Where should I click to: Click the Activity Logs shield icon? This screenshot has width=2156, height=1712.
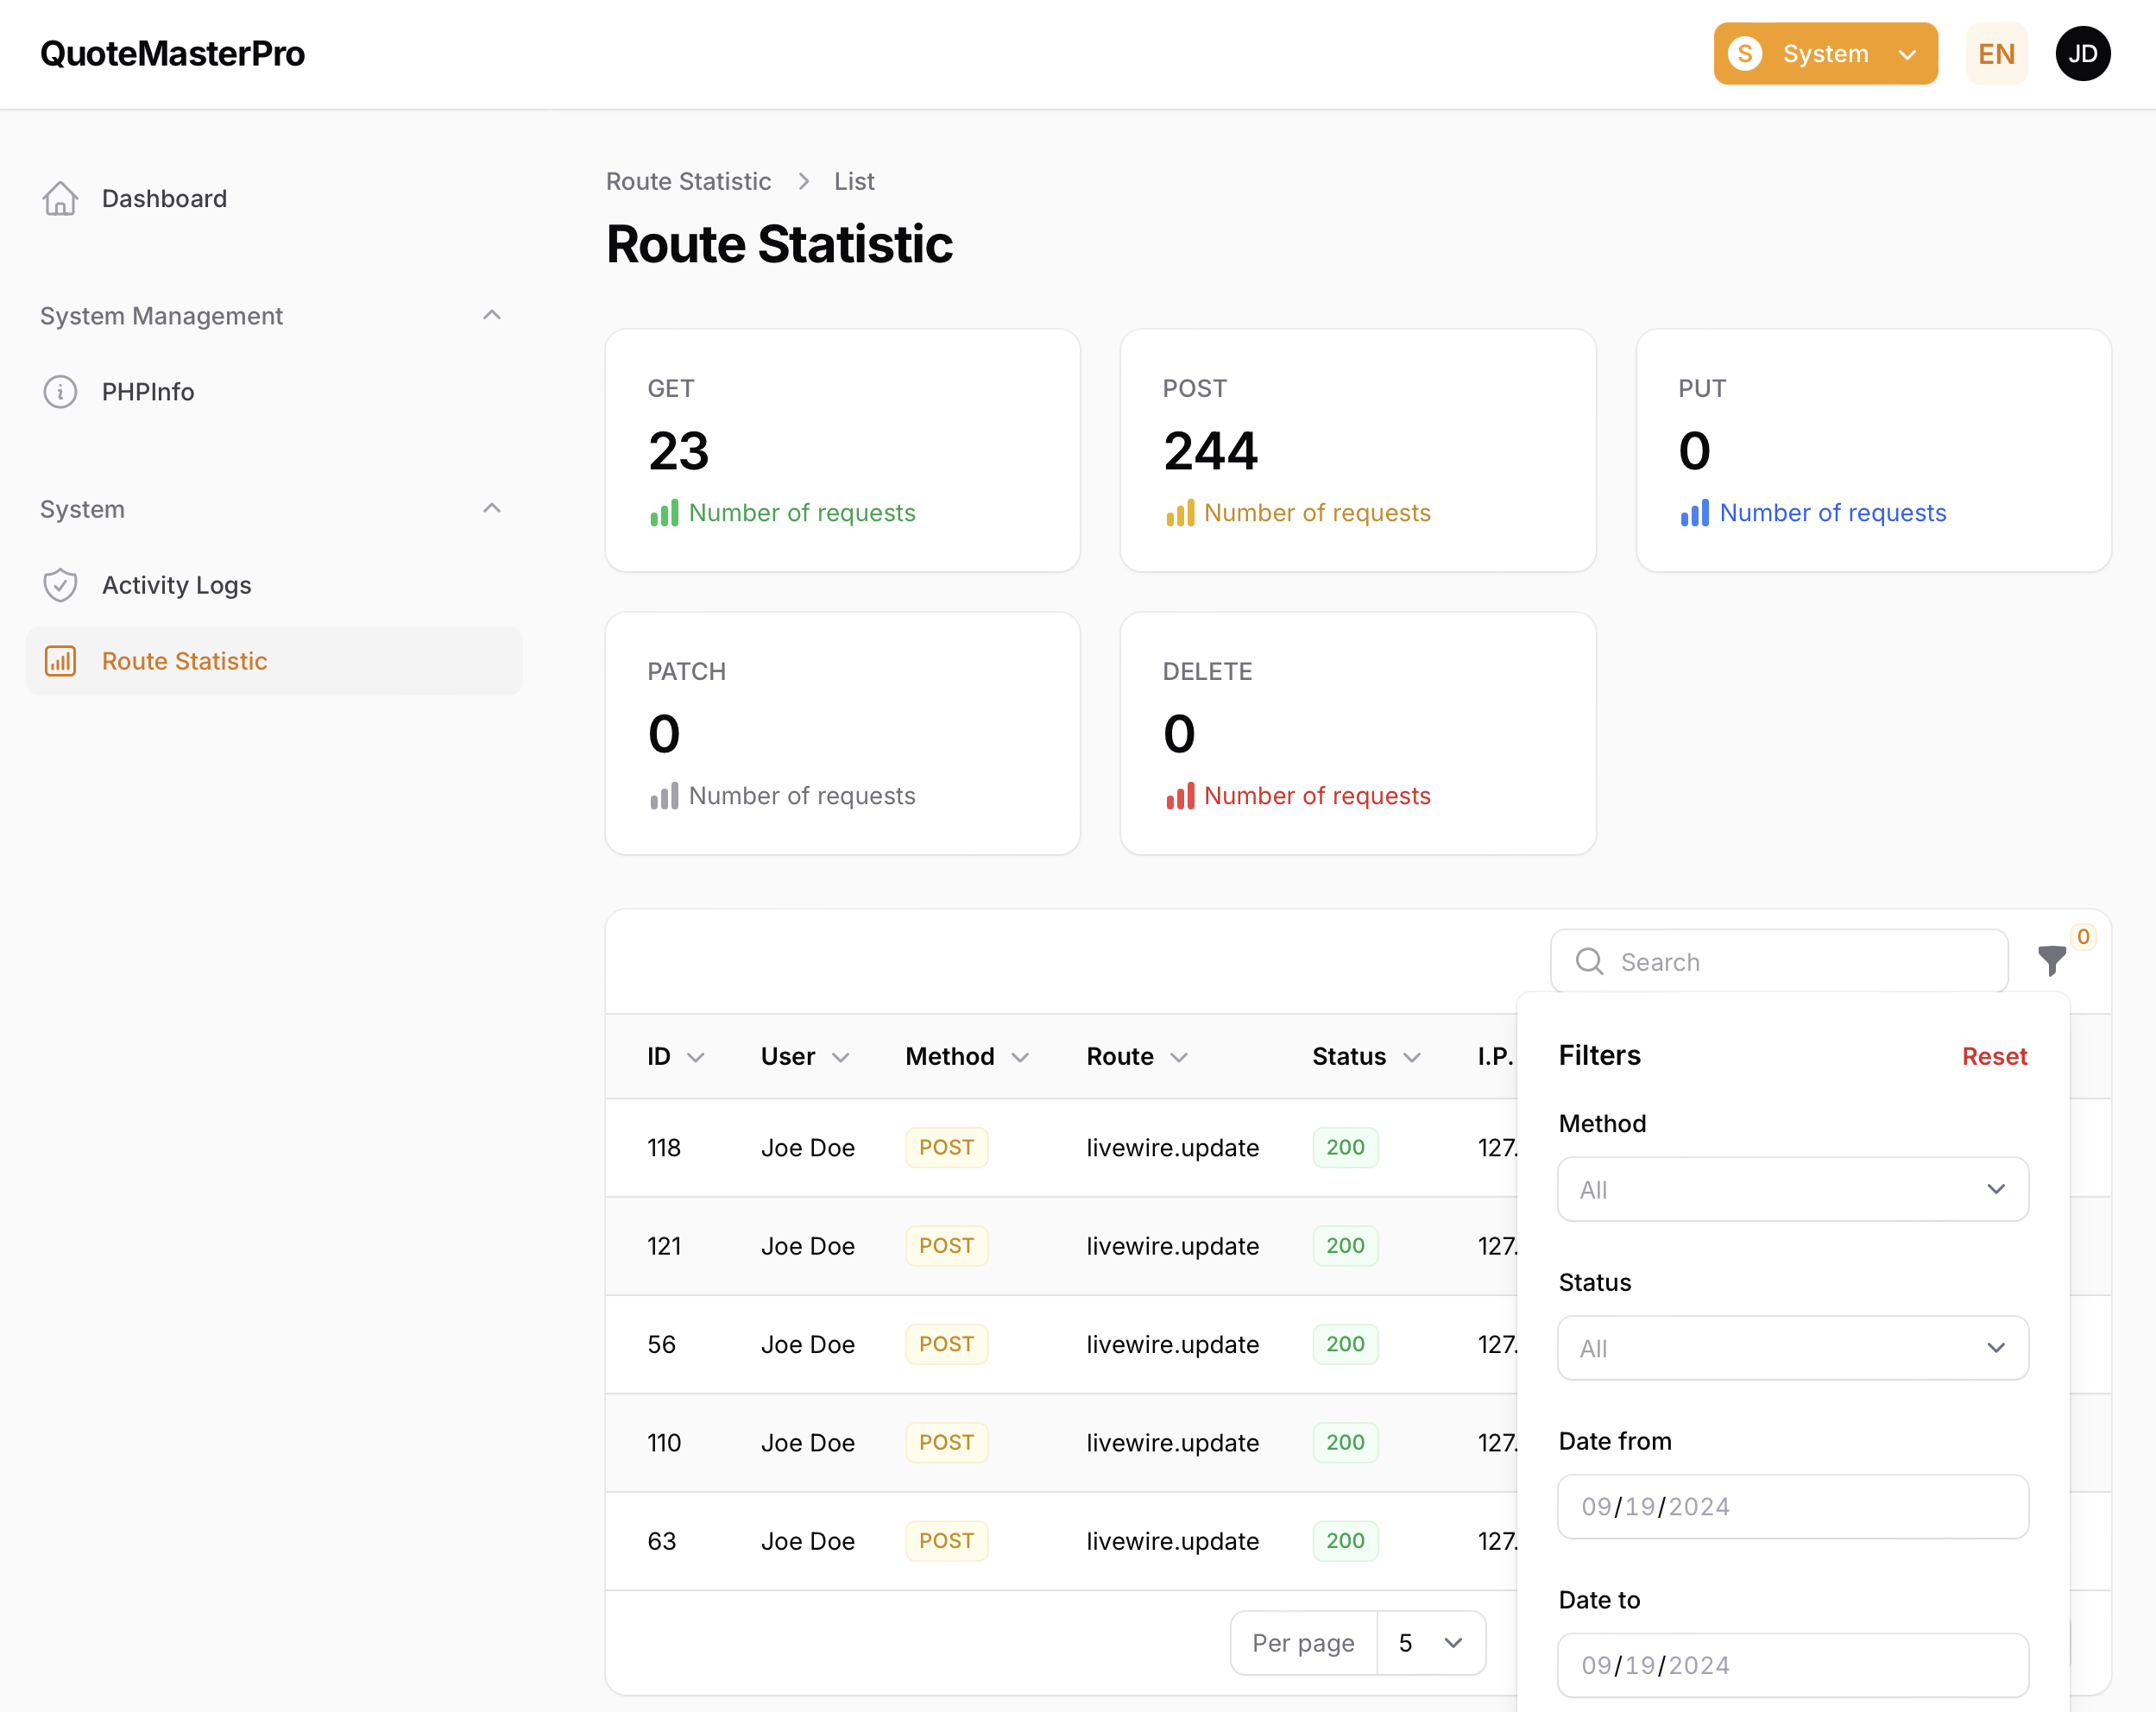[60, 585]
